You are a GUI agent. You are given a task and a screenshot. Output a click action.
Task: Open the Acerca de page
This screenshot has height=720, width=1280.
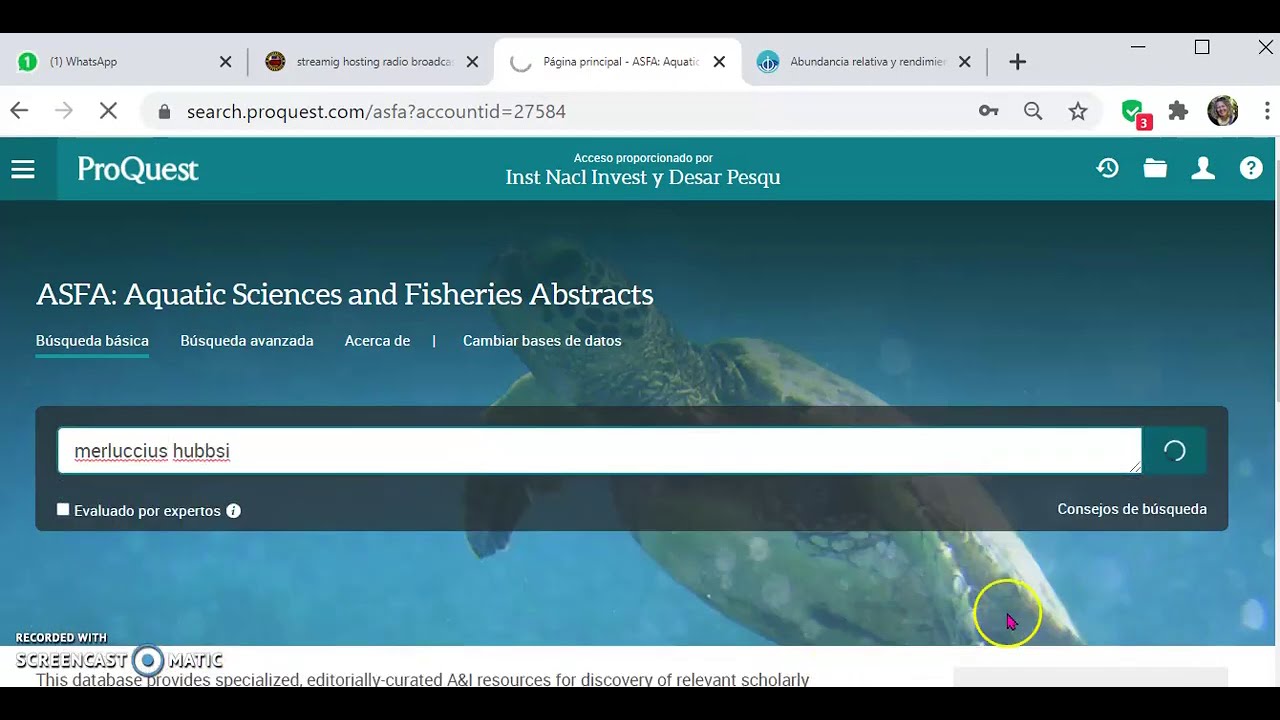coord(377,341)
